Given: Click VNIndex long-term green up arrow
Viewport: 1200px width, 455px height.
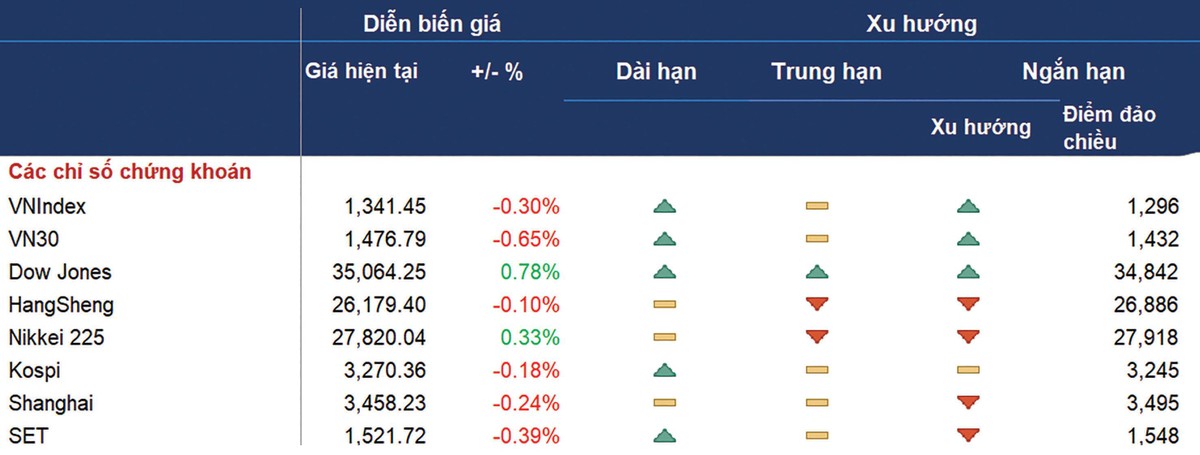Looking at the screenshot, I should 665,207.
